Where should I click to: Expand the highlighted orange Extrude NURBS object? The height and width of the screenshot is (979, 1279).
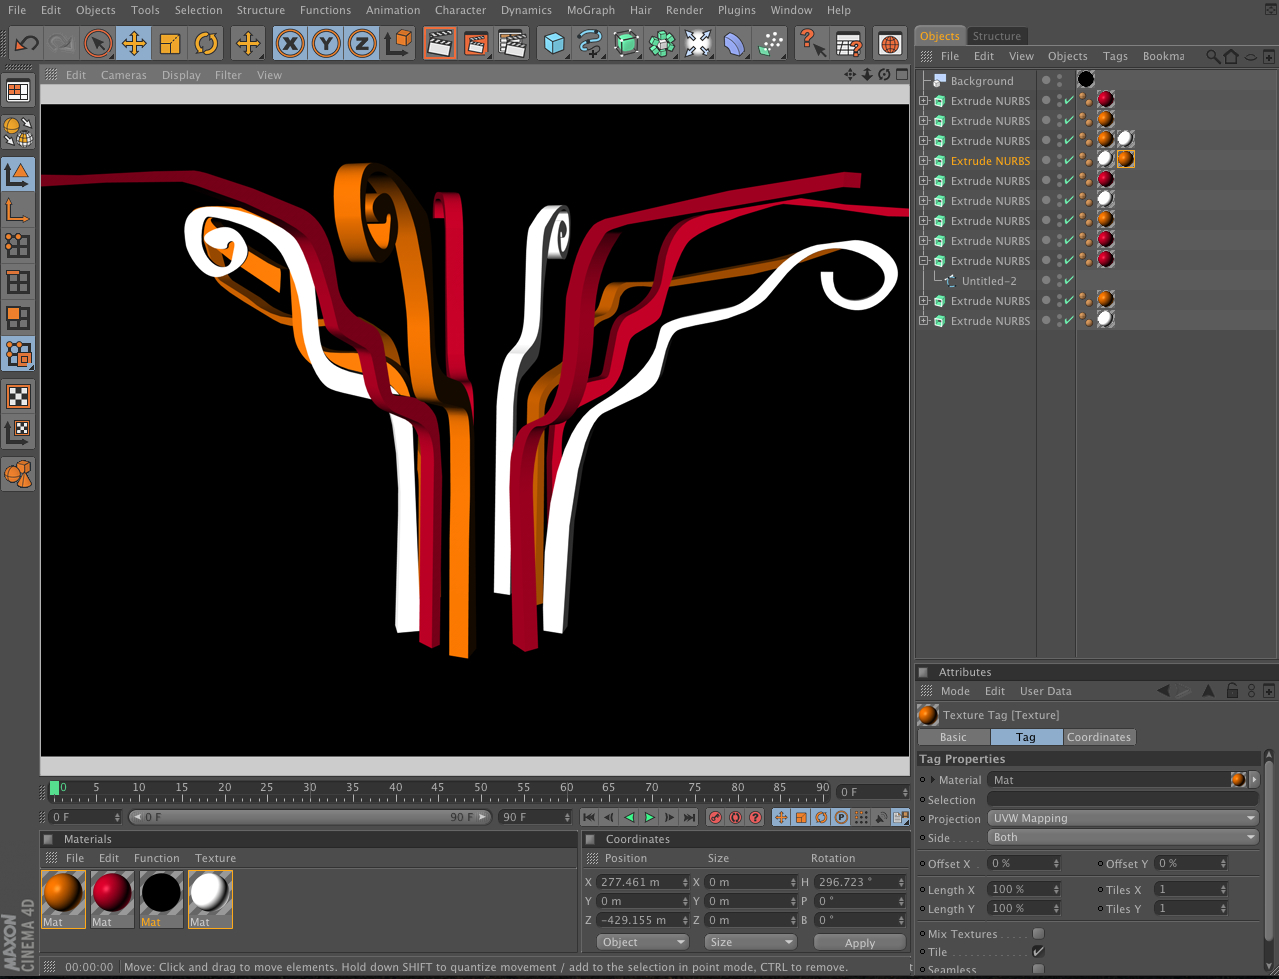click(x=924, y=161)
